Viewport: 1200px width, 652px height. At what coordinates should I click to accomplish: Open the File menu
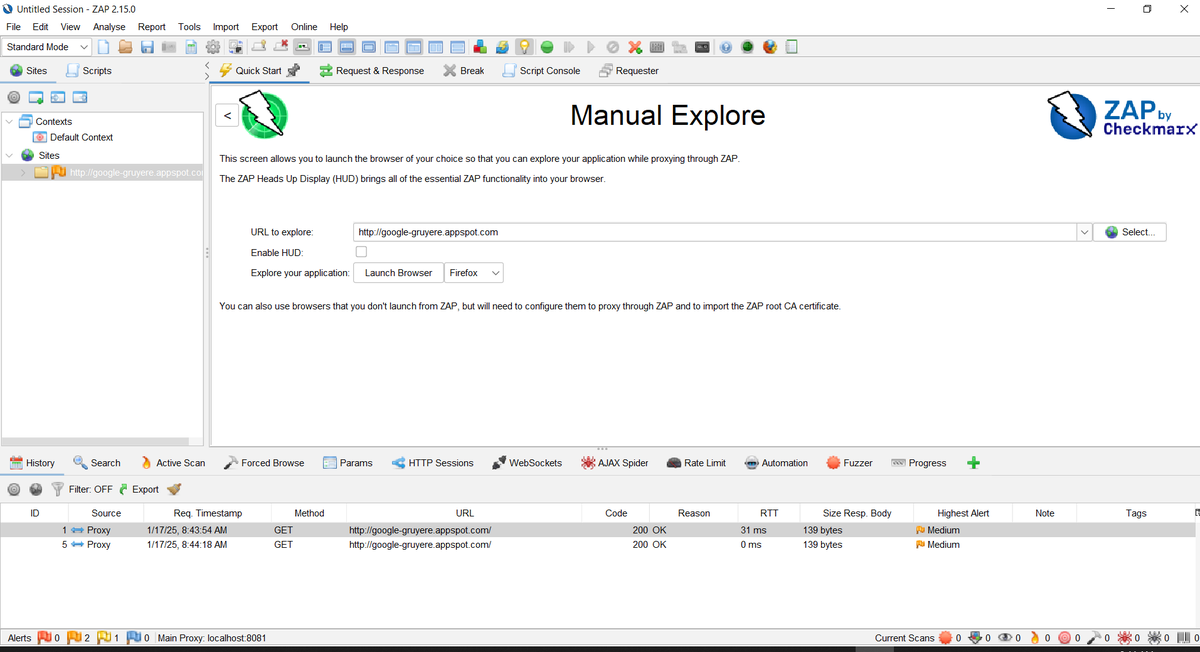coord(14,27)
